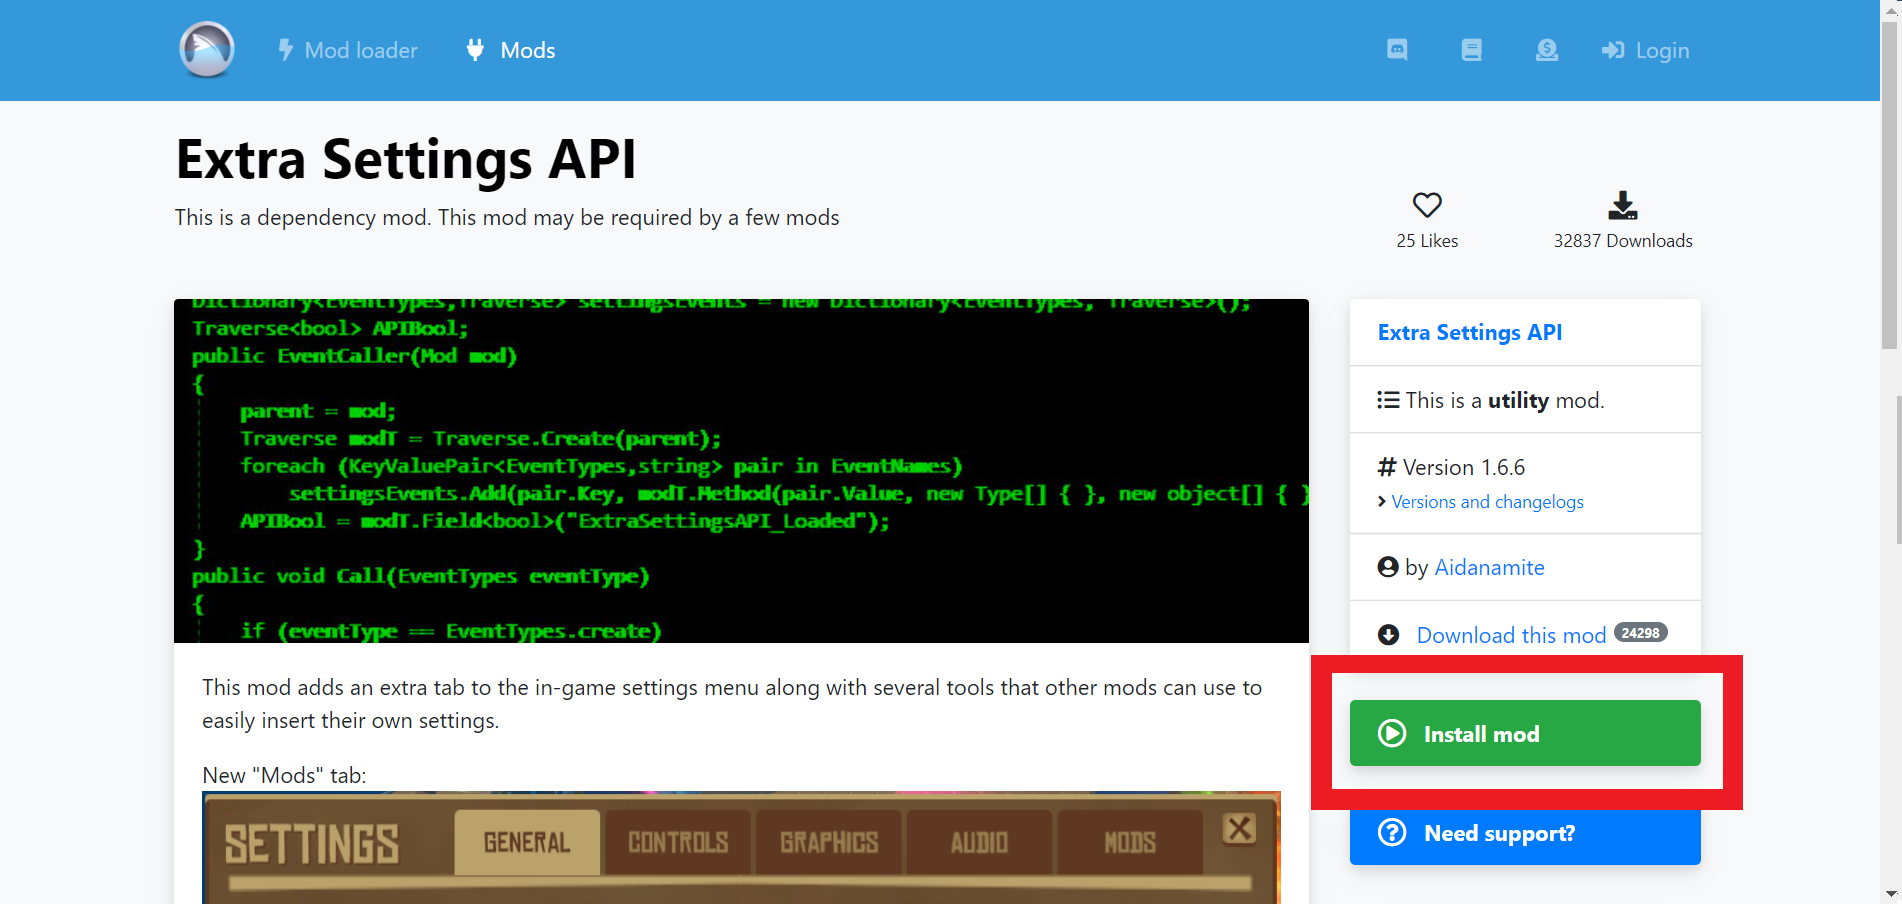Click the green Install mod button
Screen dimensions: 1902x904
click(1525, 733)
